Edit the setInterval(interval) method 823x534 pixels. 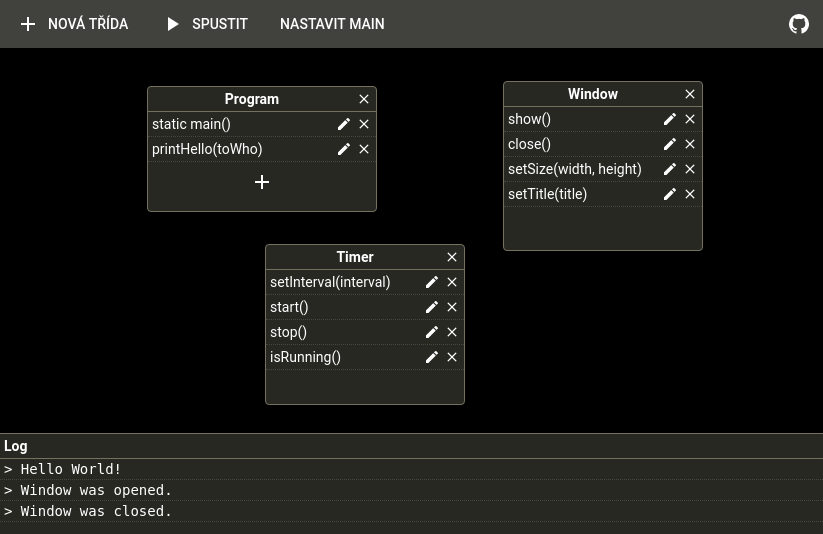[431, 282]
